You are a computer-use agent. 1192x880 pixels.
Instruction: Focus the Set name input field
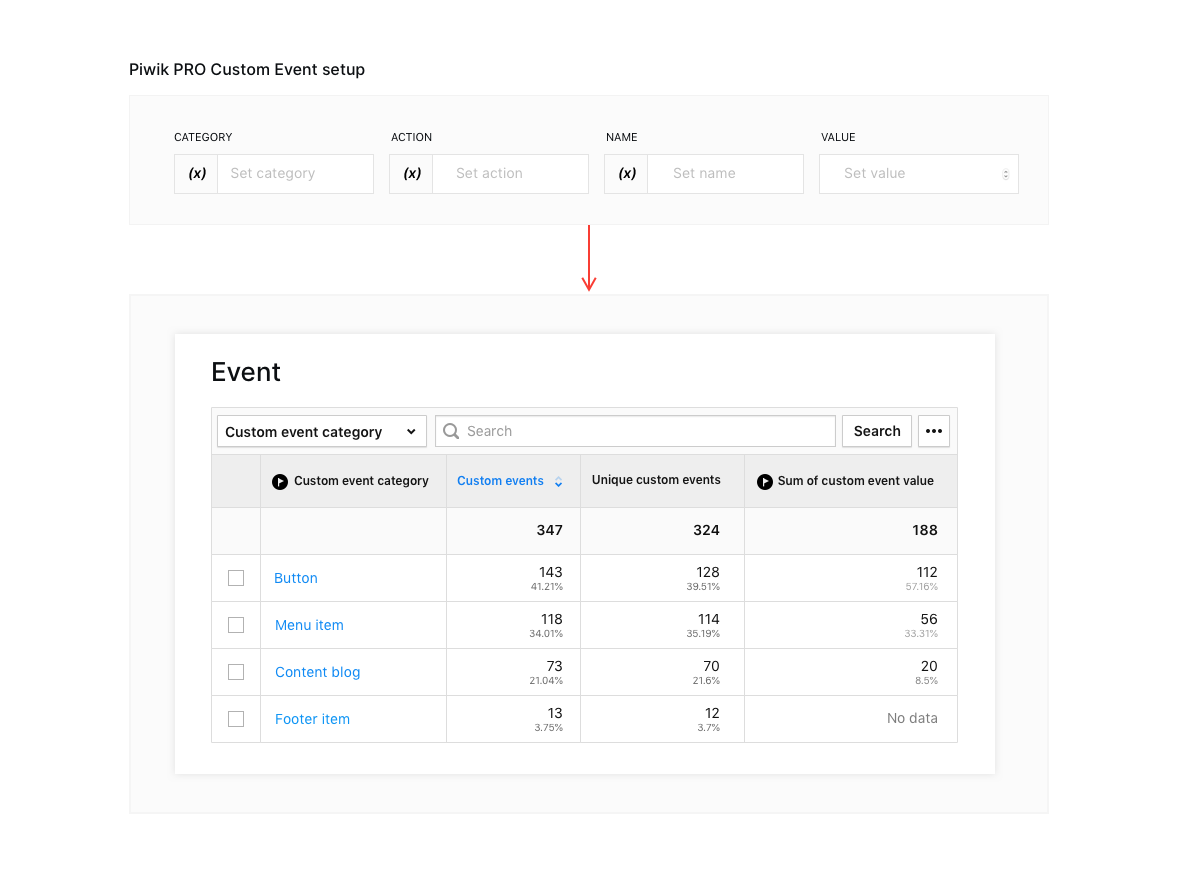pyautogui.click(x=725, y=173)
